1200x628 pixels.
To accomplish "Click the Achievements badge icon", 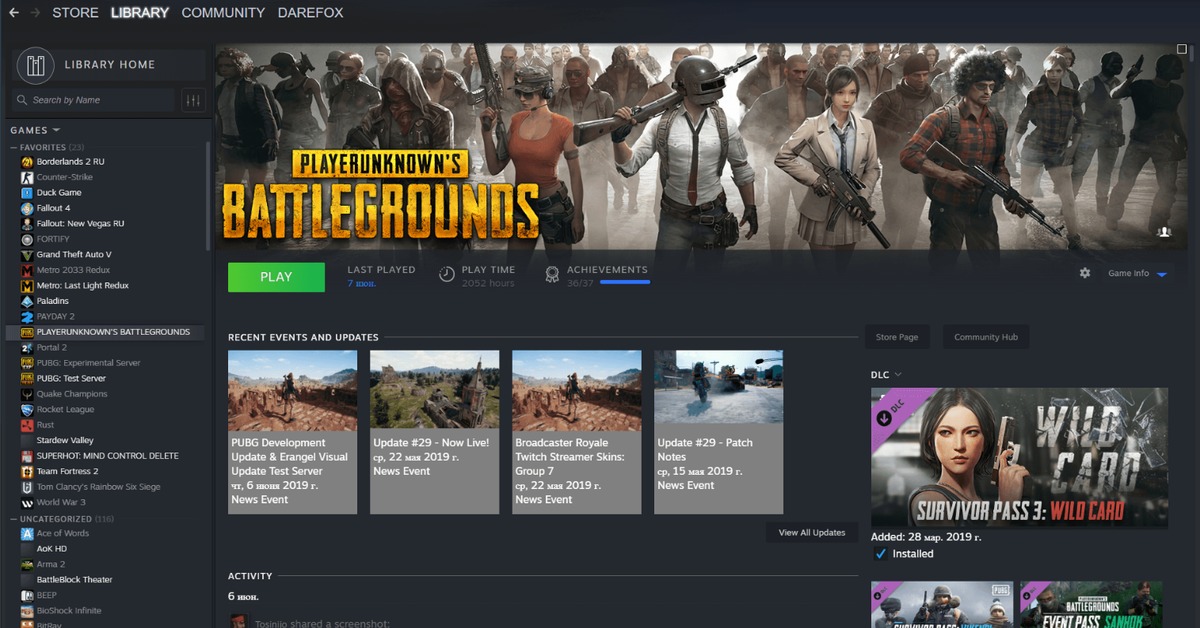I will pyautogui.click(x=552, y=274).
